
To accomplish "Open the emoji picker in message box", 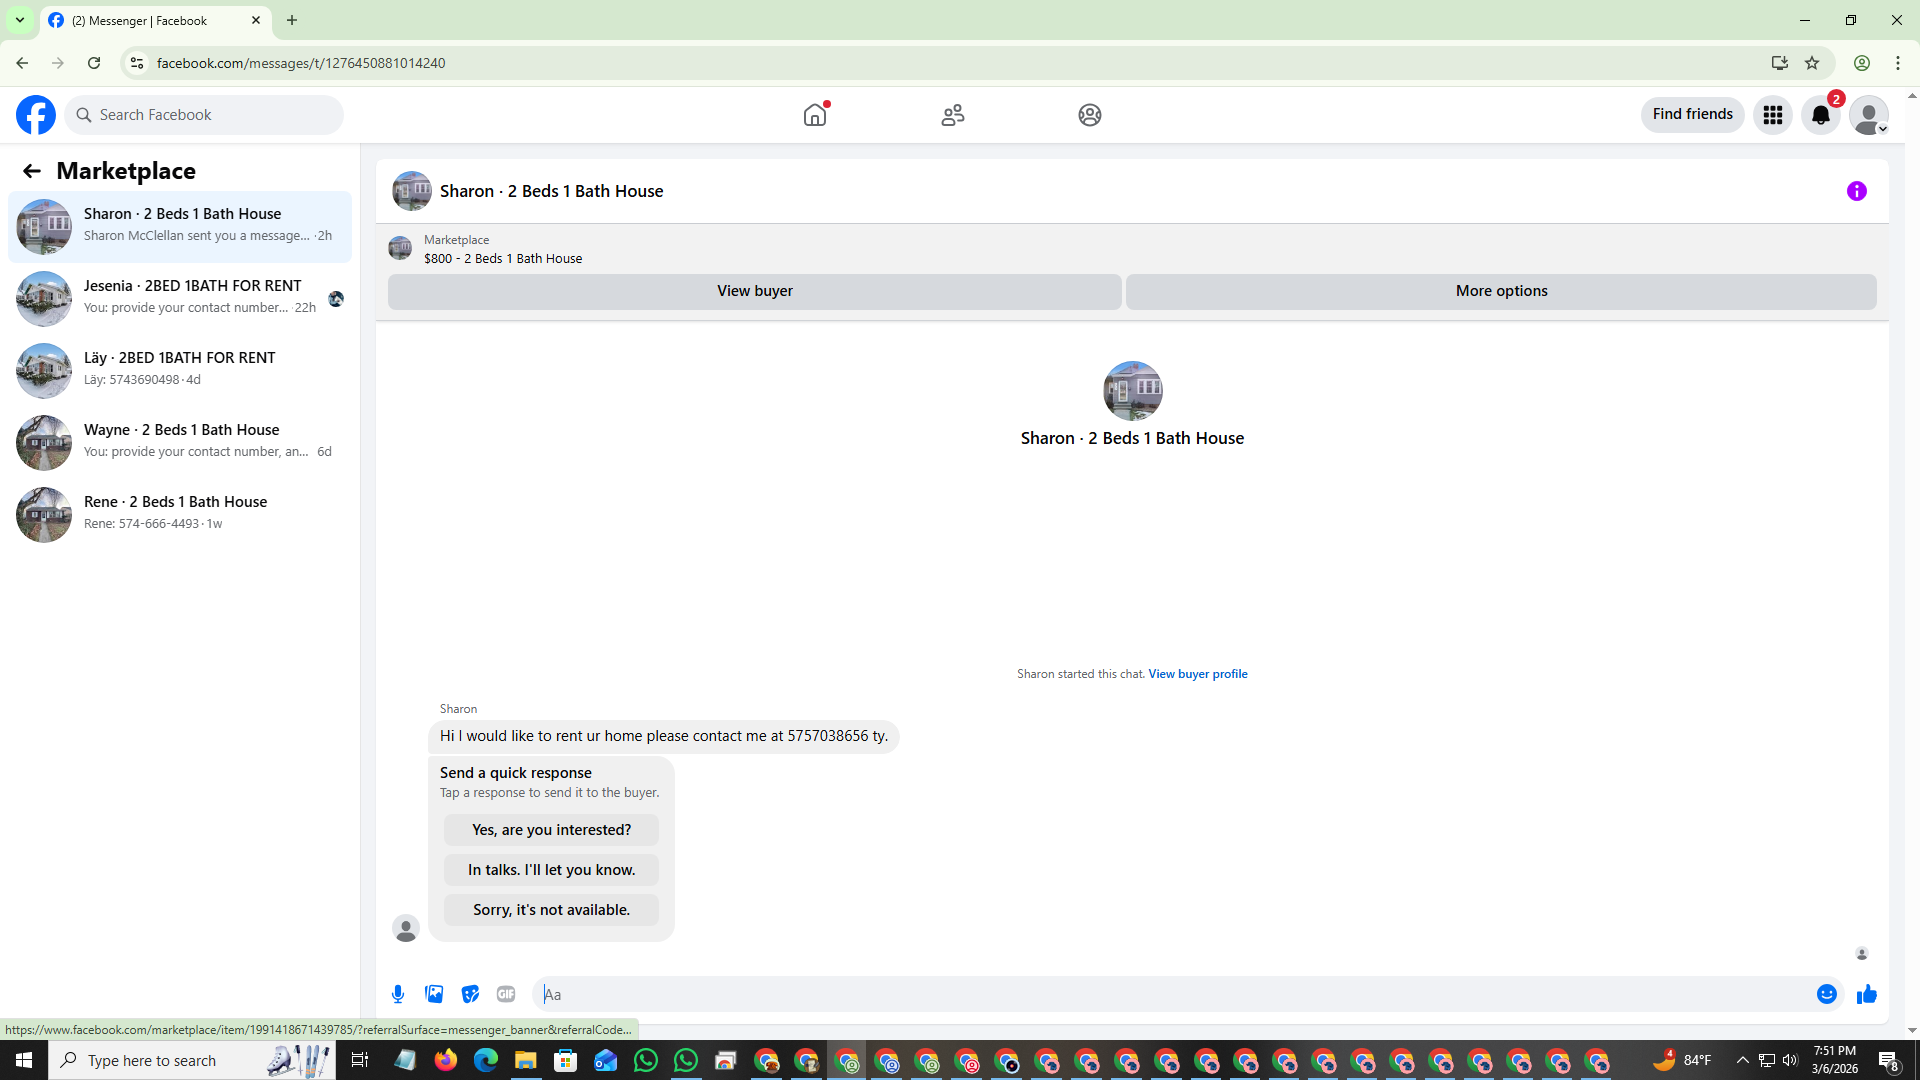I will tap(1826, 994).
